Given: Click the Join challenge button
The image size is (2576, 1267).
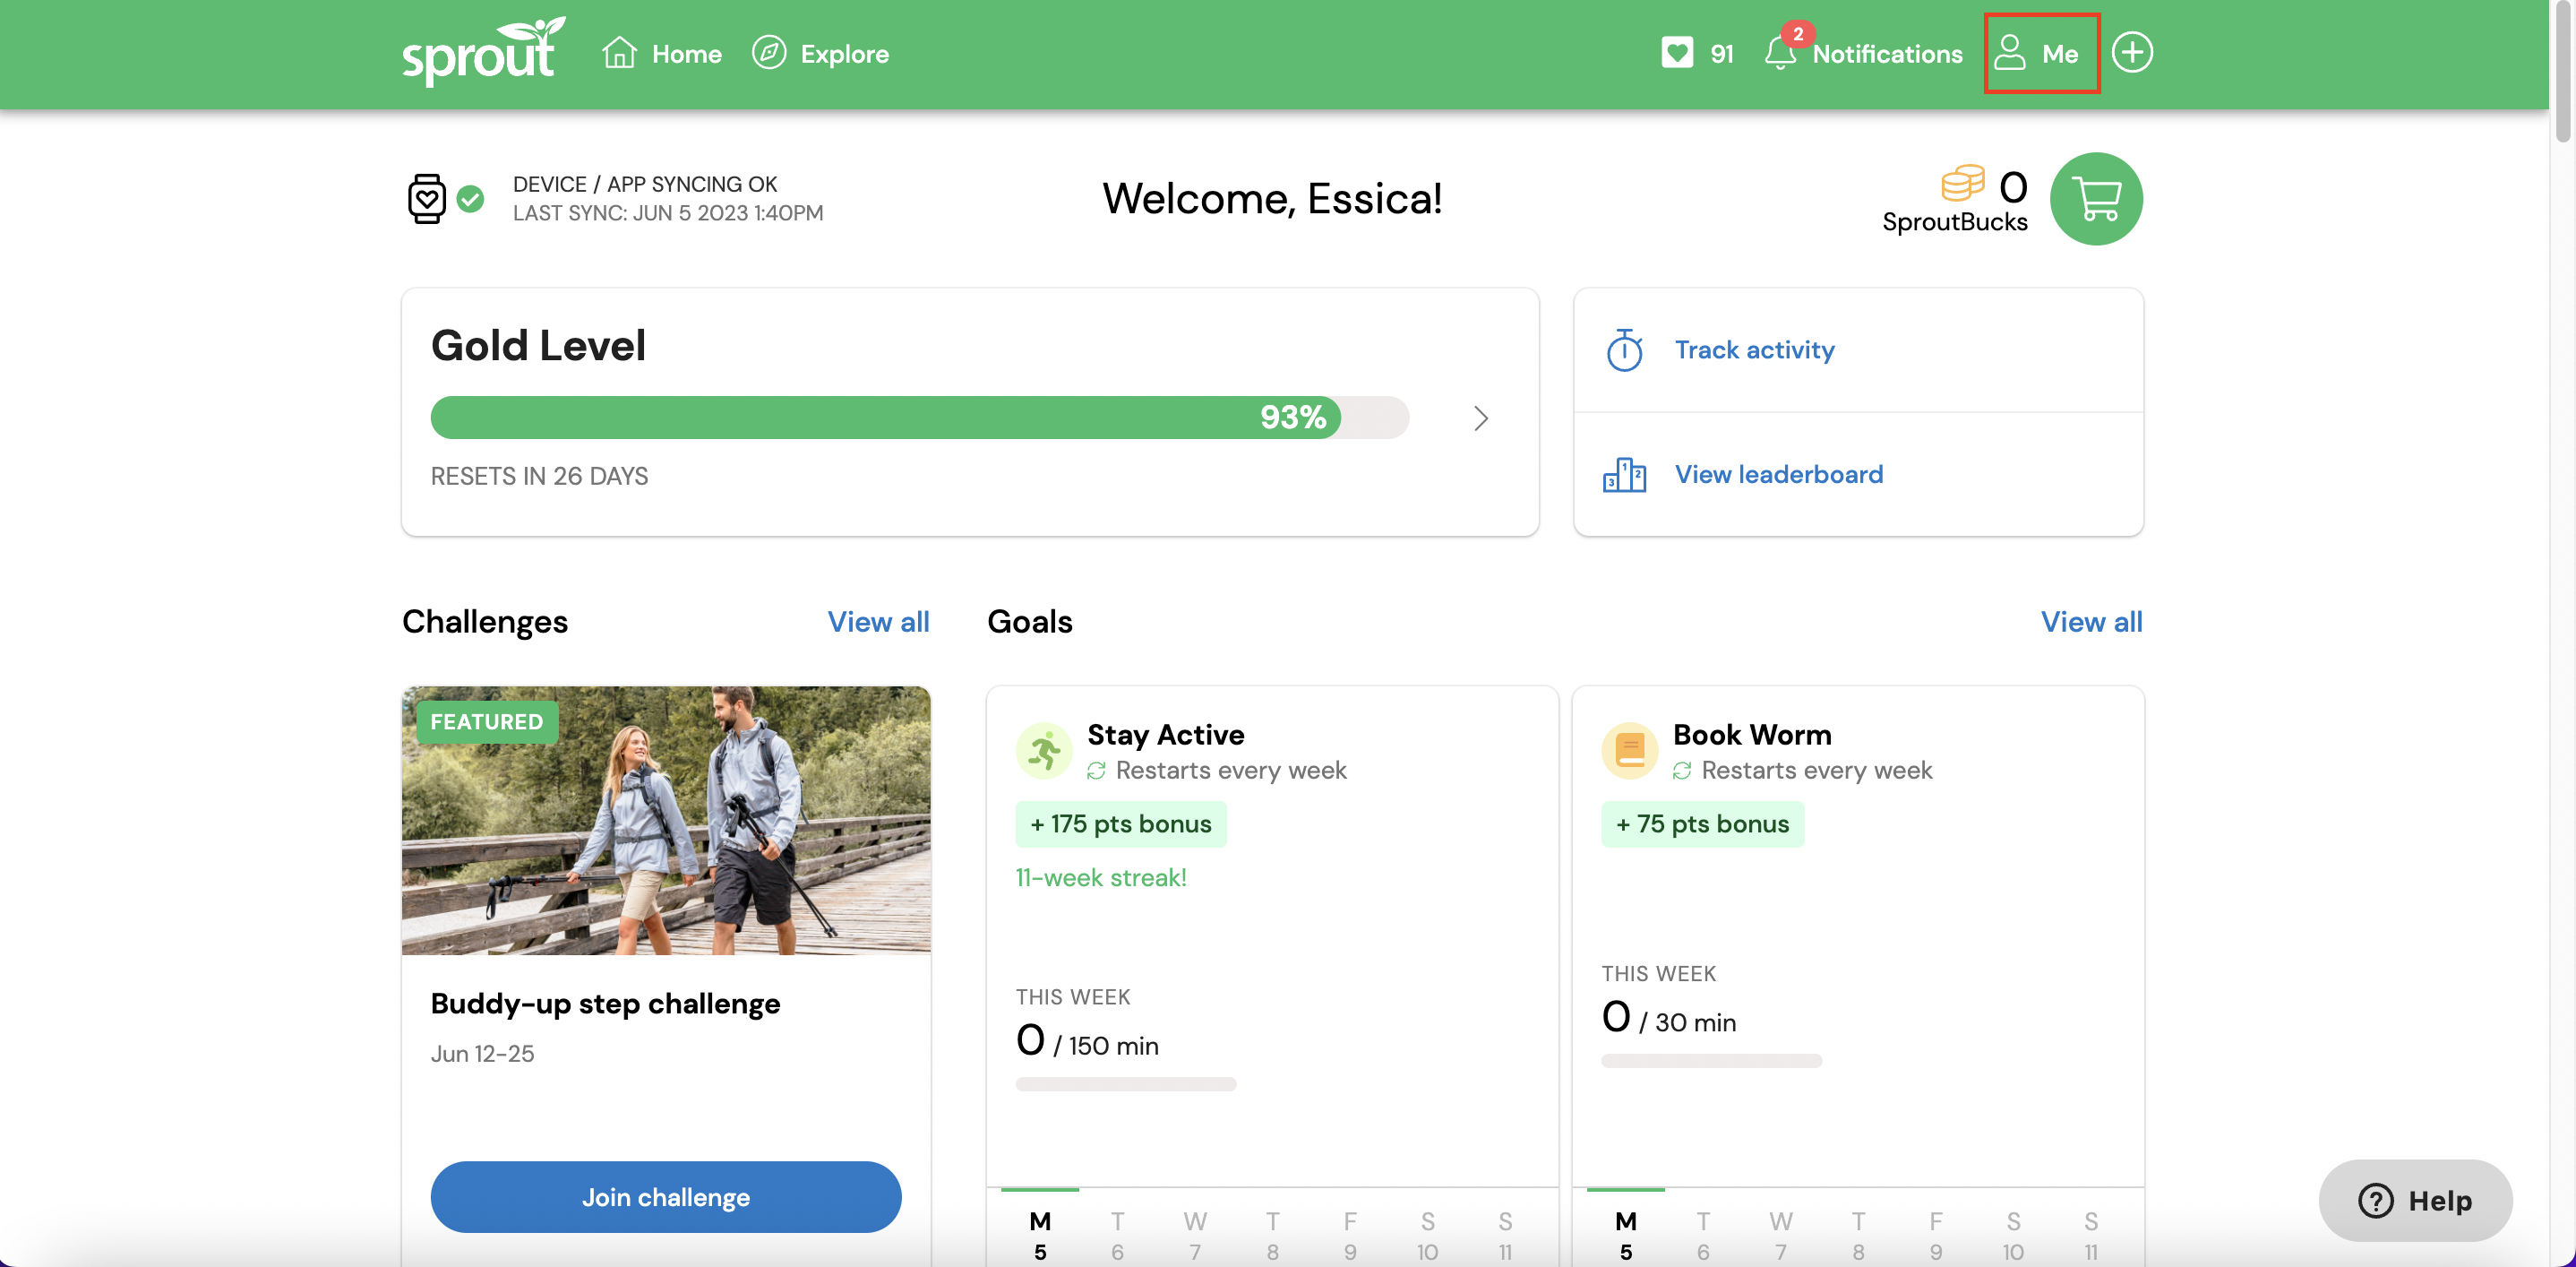Looking at the screenshot, I should (x=665, y=1194).
